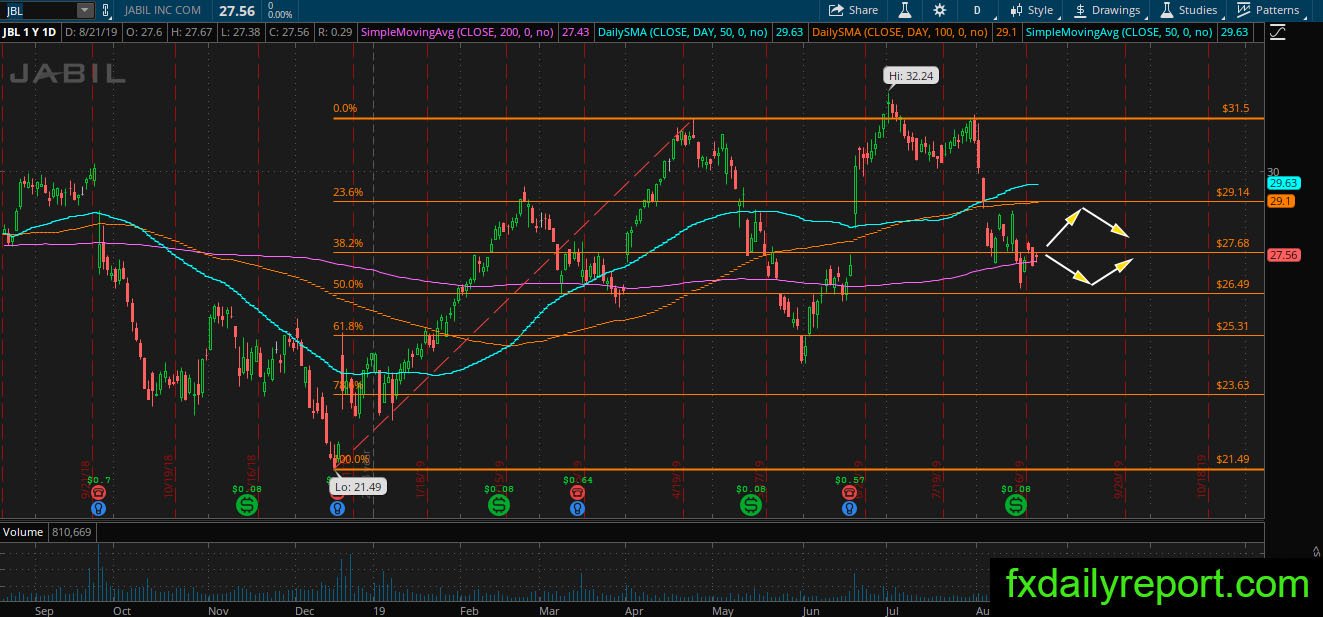Click the September conference call lightbulb icon
The width and height of the screenshot is (1323, 617).
click(97, 508)
